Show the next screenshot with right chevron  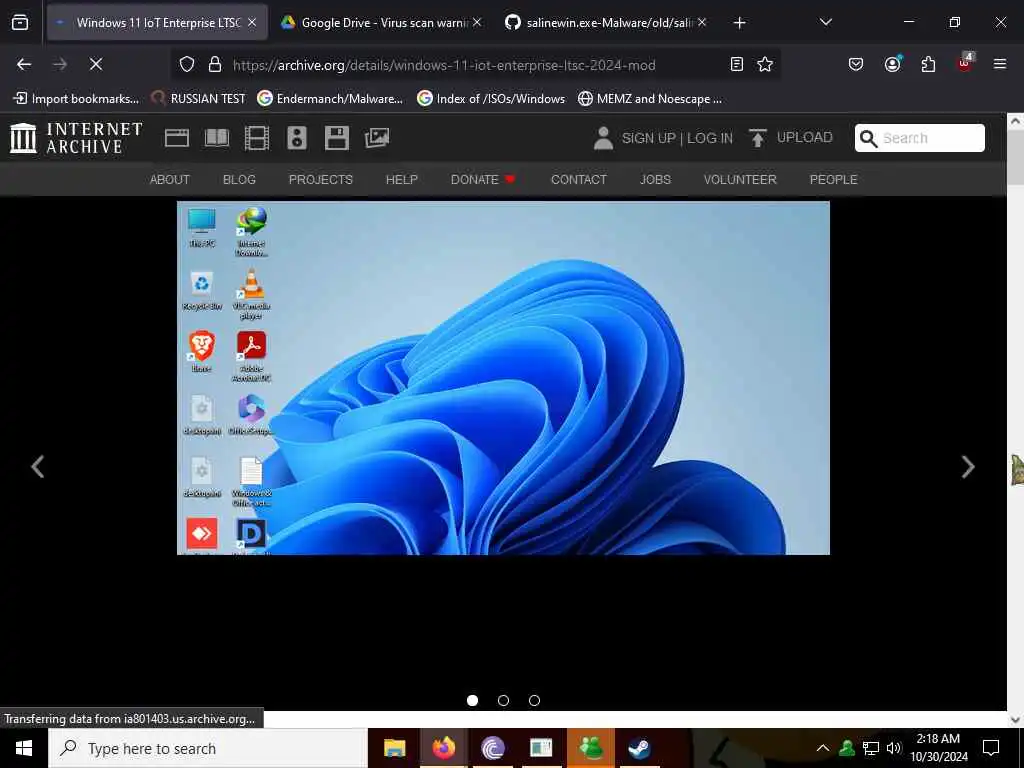pyautogui.click(x=968, y=466)
